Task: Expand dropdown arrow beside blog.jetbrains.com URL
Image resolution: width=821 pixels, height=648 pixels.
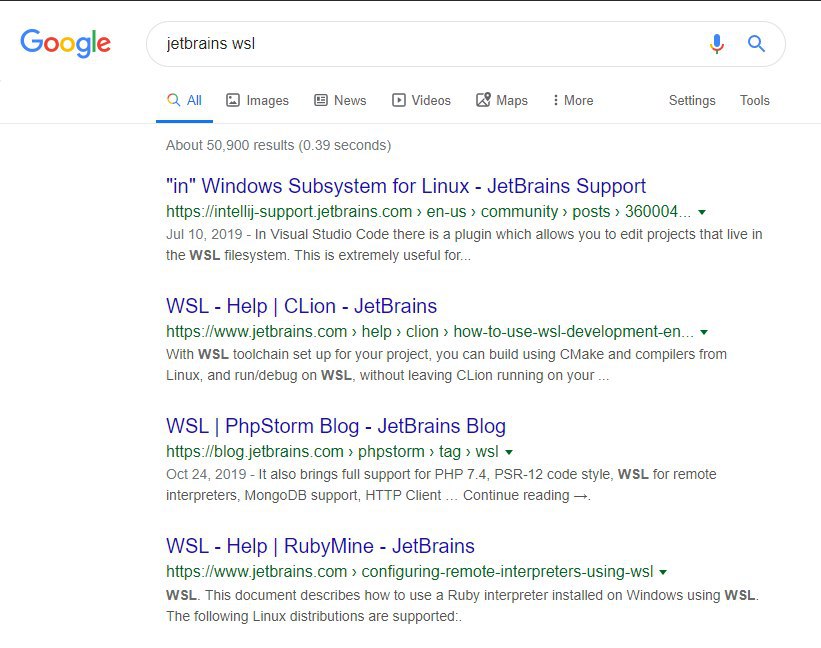Action: click(x=509, y=452)
